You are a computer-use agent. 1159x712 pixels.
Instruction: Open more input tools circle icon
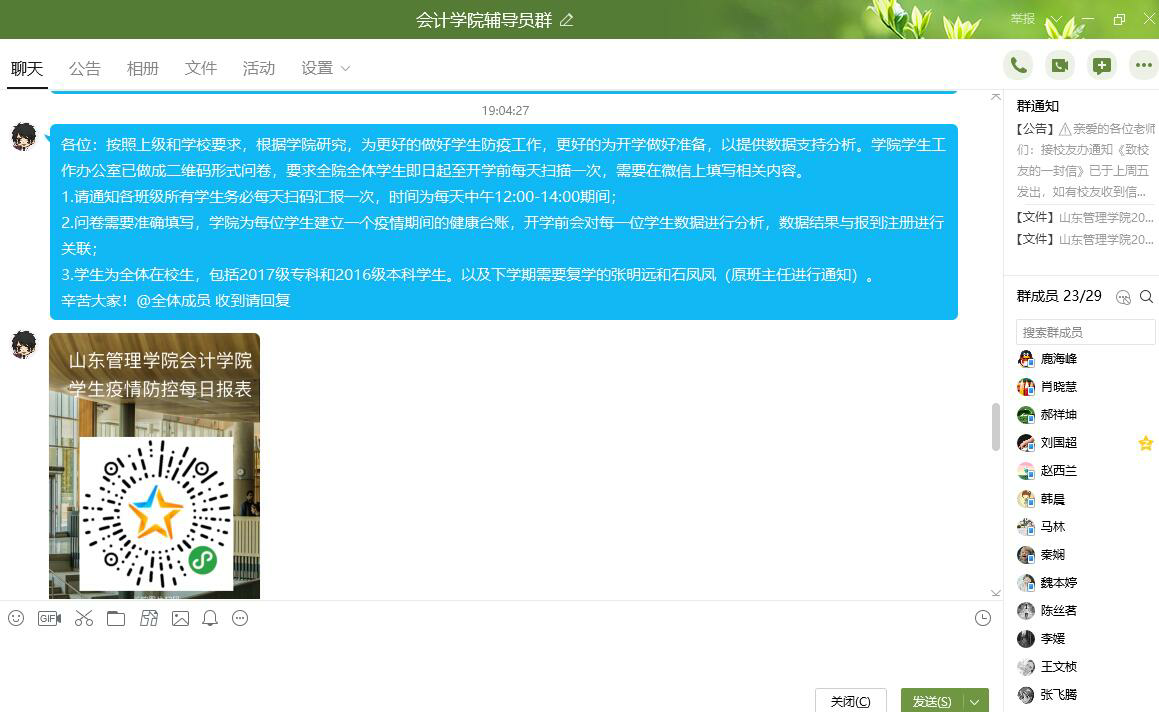point(240,618)
